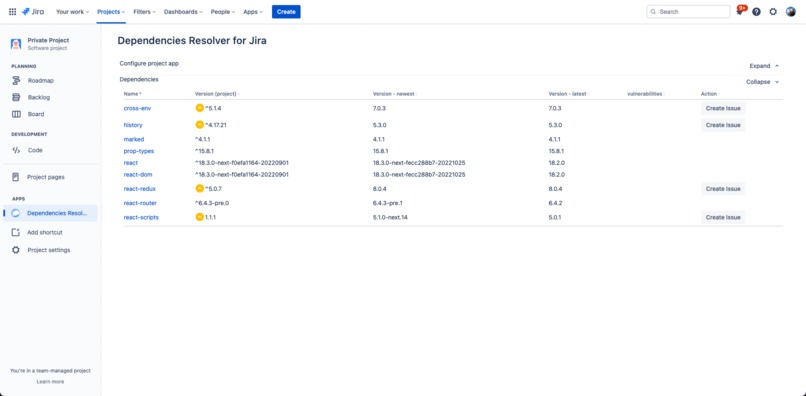This screenshot has height=396, width=806.
Task: Open the notifications bell icon
Action: pyautogui.click(x=740, y=11)
